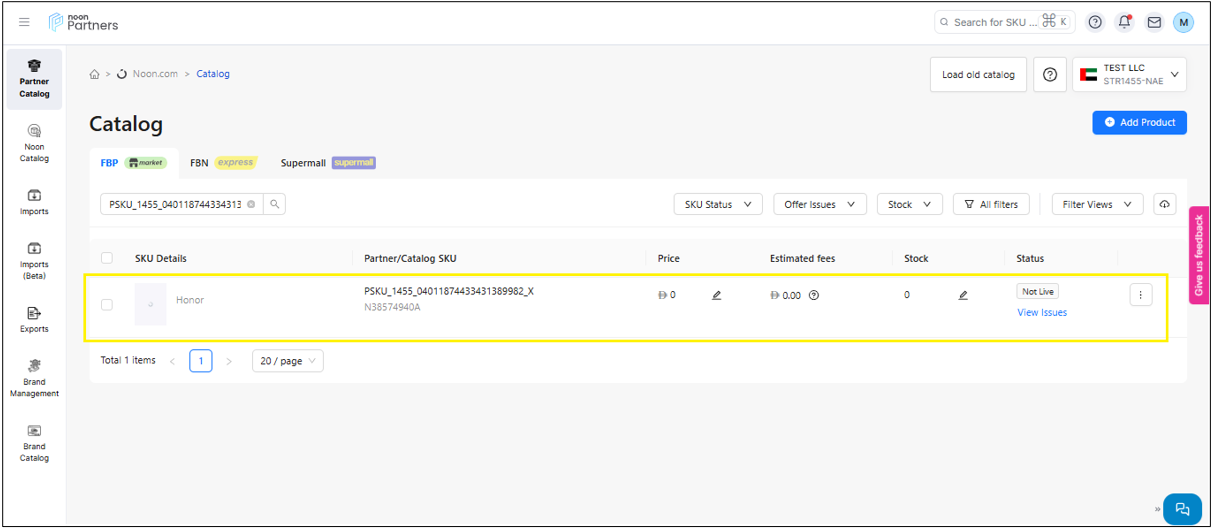The height and width of the screenshot is (529, 1213).
Task: Open the mail inbox icon
Action: click(x=1154, y=22)
